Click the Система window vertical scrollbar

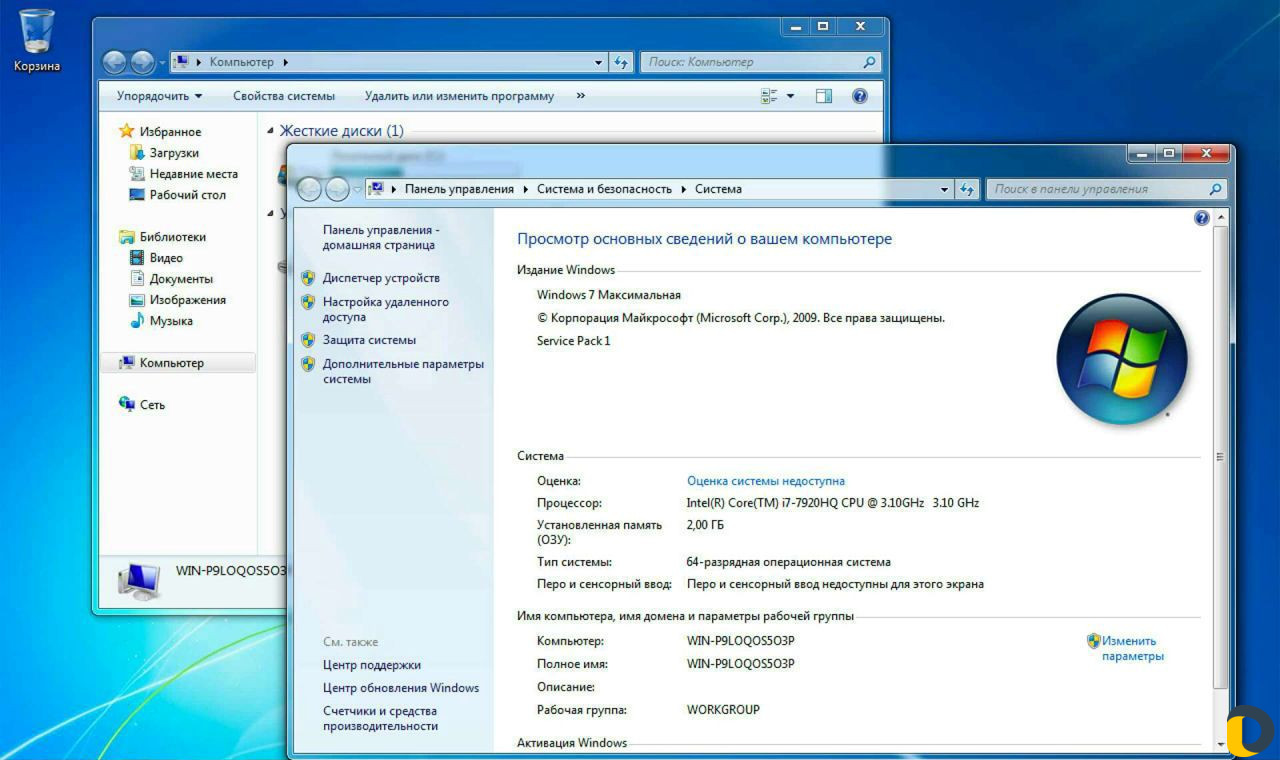coord(1220,456)
